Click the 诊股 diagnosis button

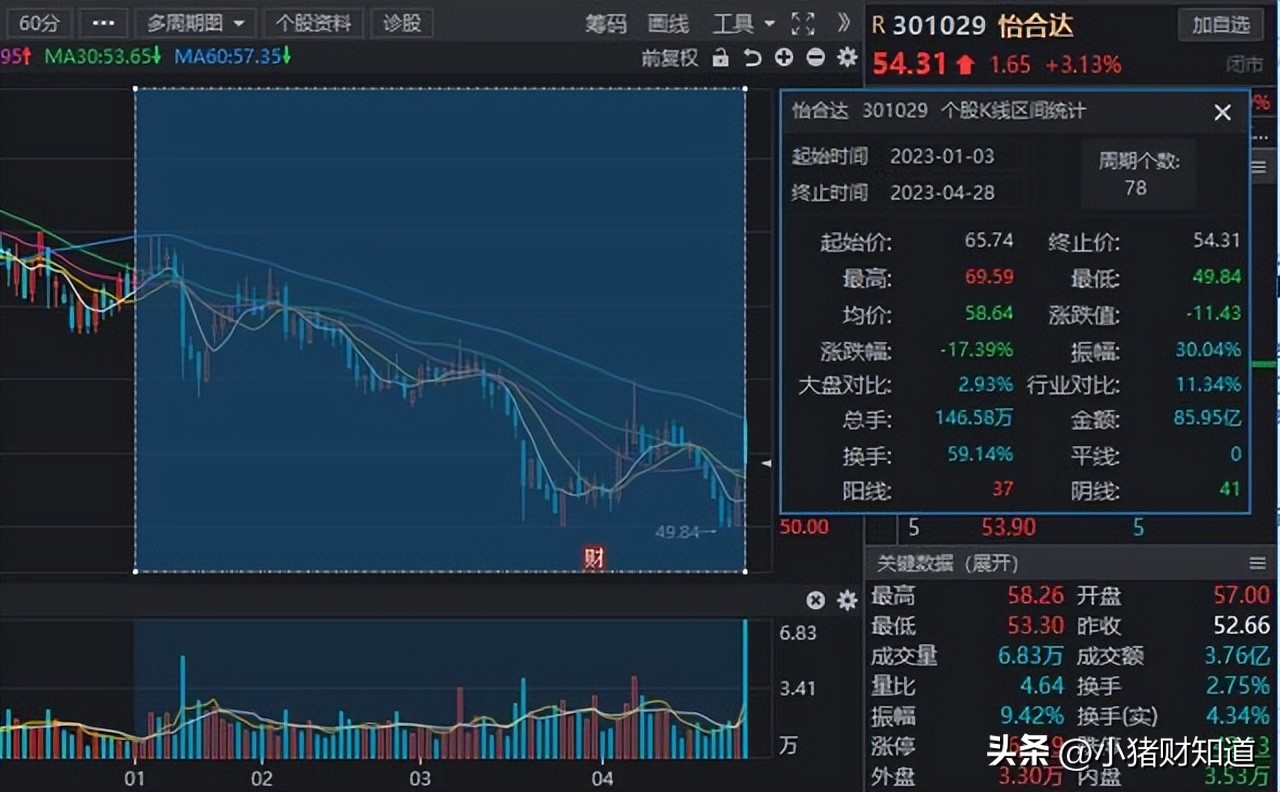coord(402,23)
